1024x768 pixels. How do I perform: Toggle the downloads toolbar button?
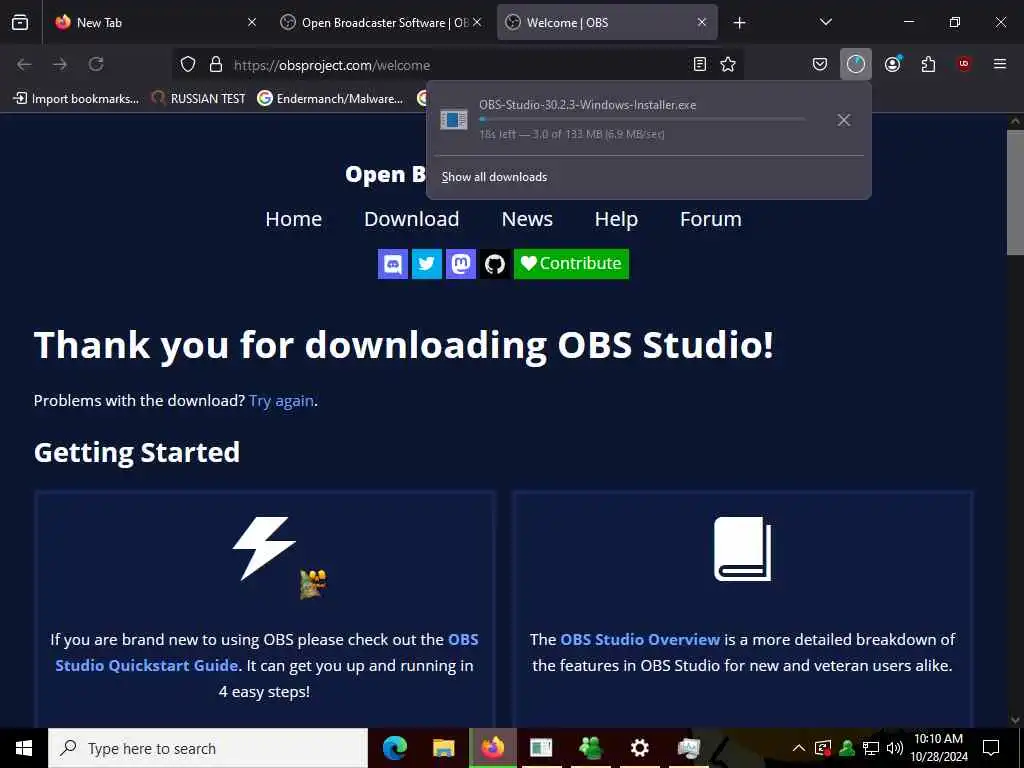[856, 64]
